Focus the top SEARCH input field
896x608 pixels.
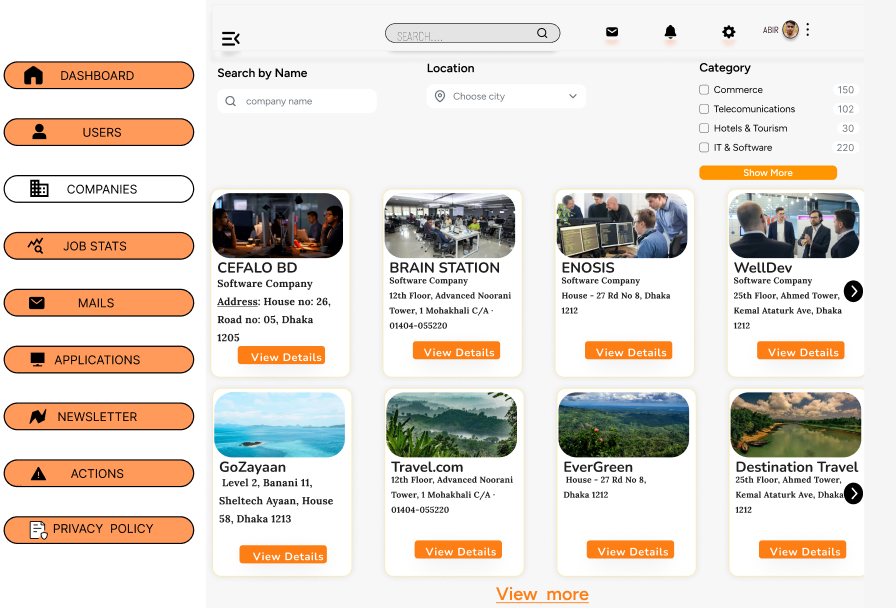(473, 33)
